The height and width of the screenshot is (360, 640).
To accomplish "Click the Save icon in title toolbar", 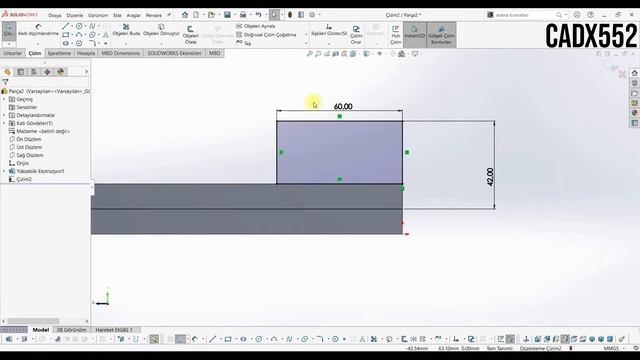I will tap(227, 15).
